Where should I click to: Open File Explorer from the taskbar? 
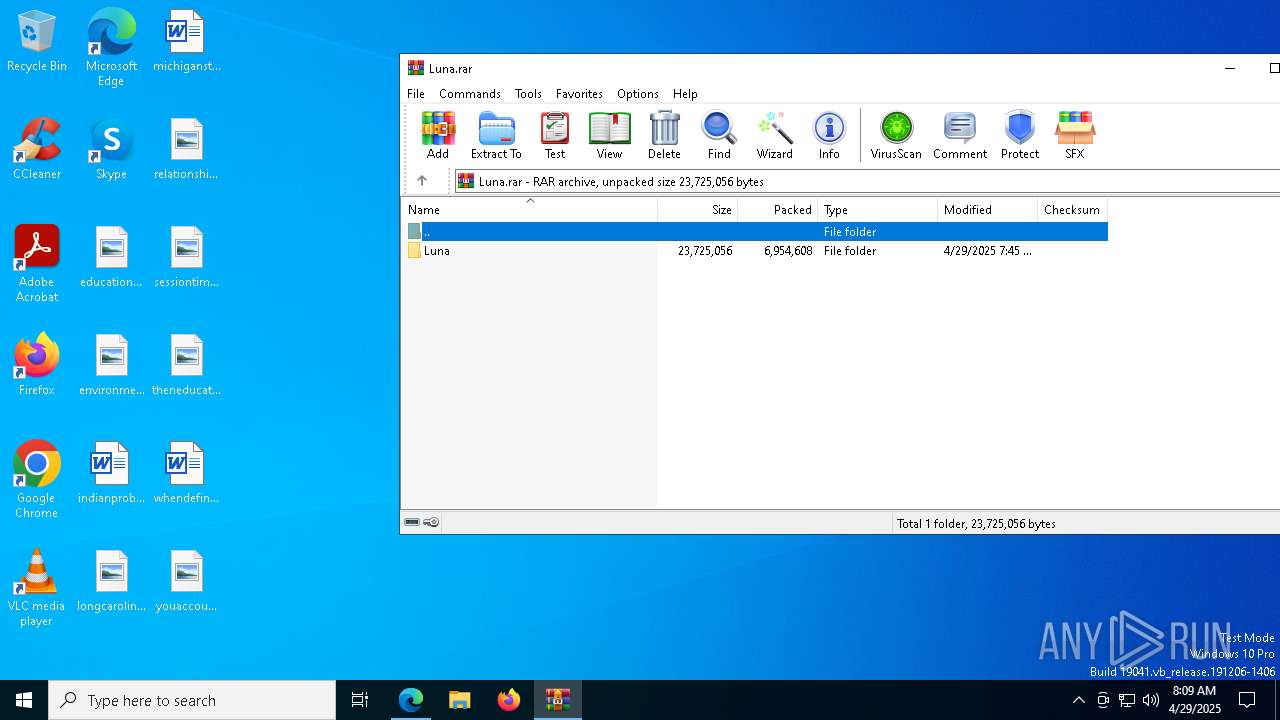pyautogui.click(x=460, y=700)
